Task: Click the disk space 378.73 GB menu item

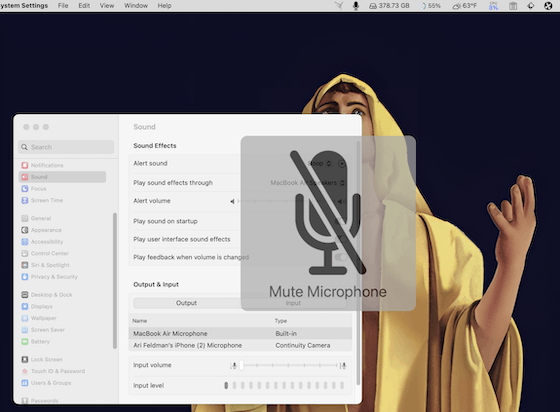Action: point(389,6)
